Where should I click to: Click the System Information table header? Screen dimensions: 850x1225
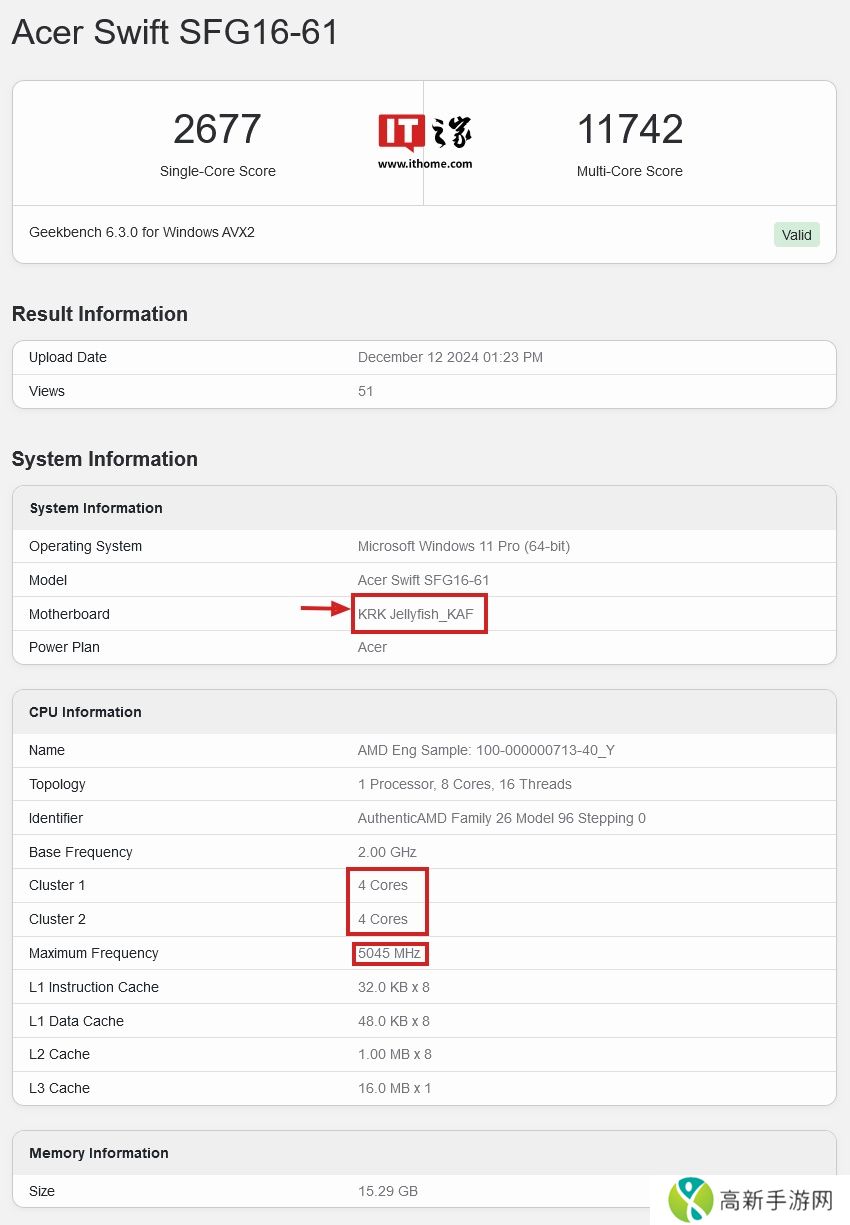click(x=96, y=508)
